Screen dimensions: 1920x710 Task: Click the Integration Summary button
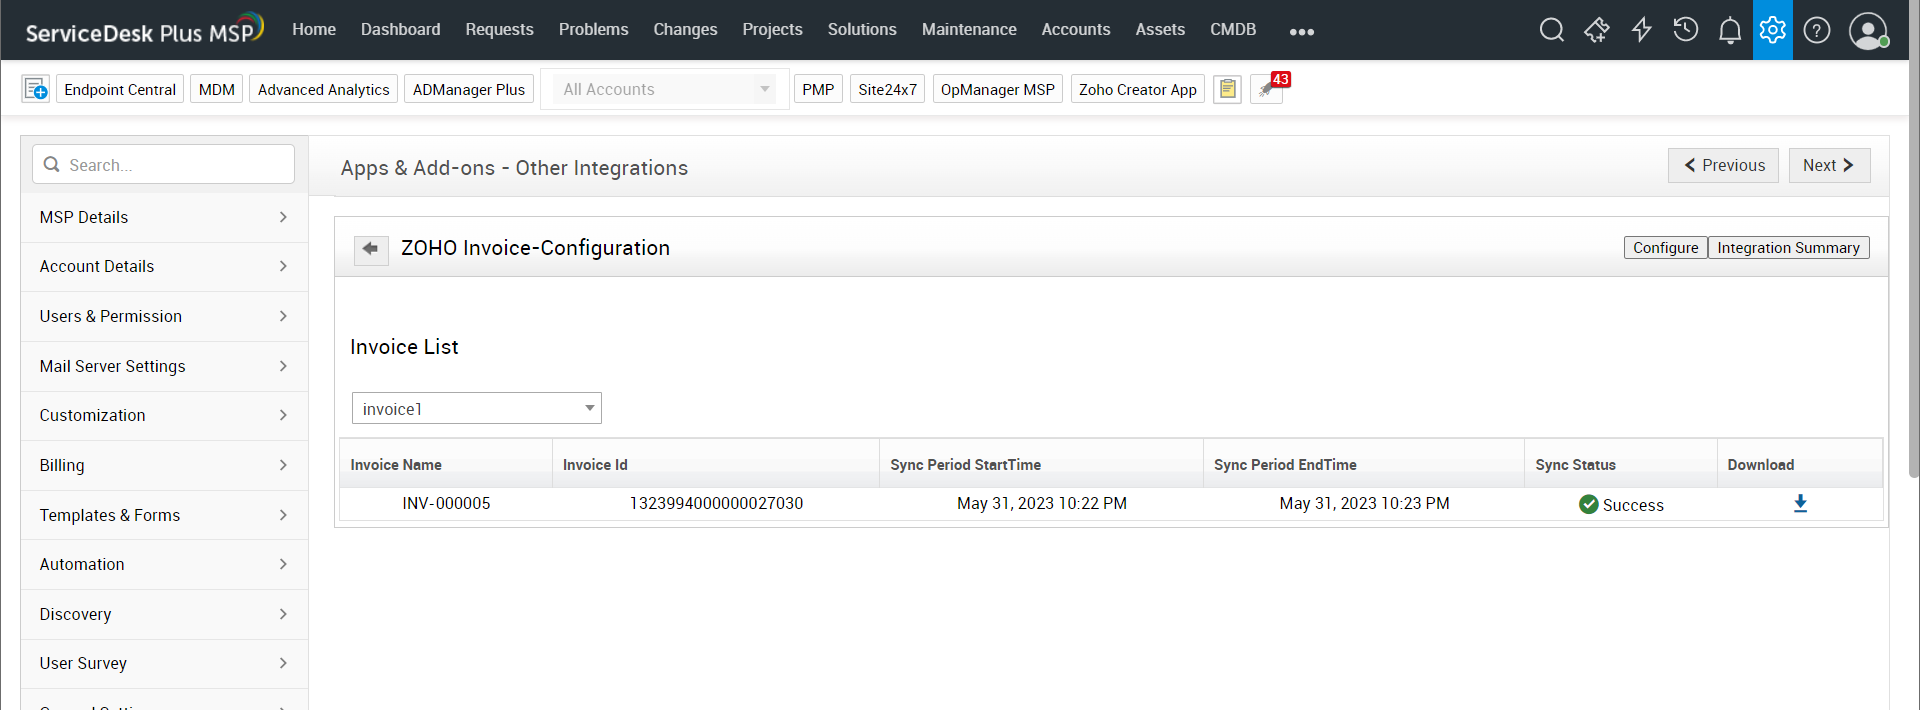click(1788, 247)
